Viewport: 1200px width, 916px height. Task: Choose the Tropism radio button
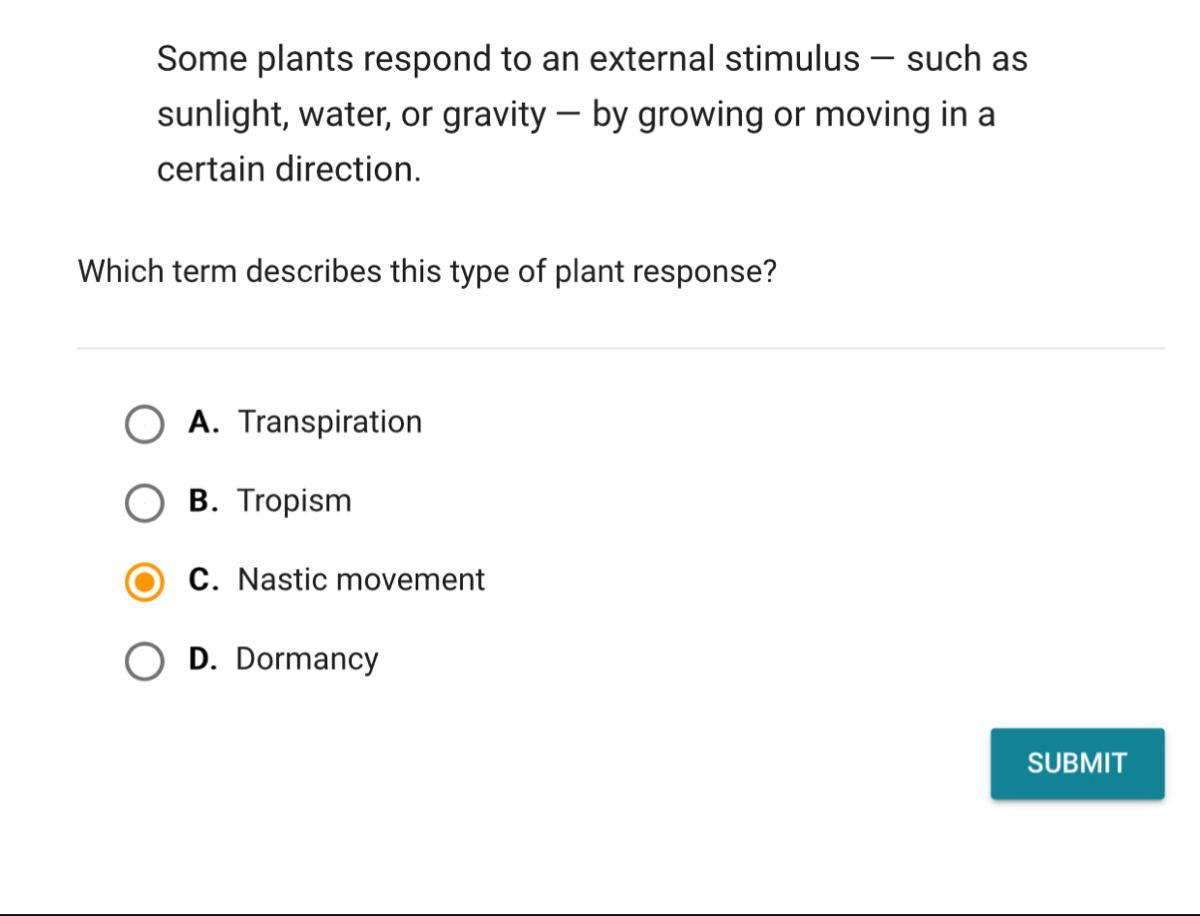(x=144, y=503)
